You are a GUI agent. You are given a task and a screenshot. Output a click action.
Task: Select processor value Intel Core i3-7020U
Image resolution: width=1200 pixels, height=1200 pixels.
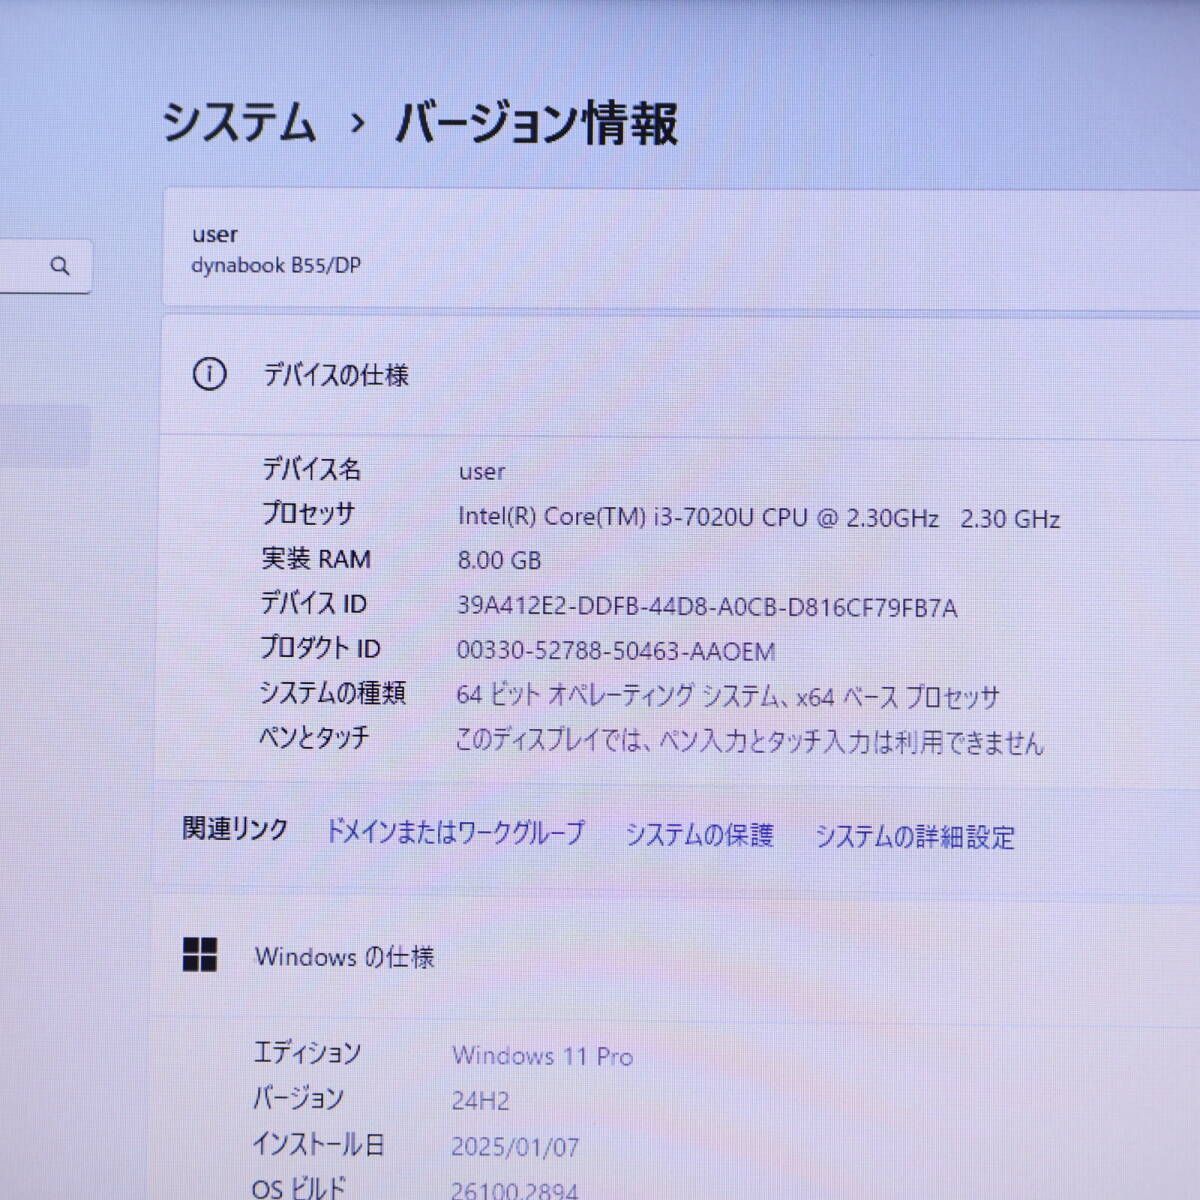(x=759, y=517)
